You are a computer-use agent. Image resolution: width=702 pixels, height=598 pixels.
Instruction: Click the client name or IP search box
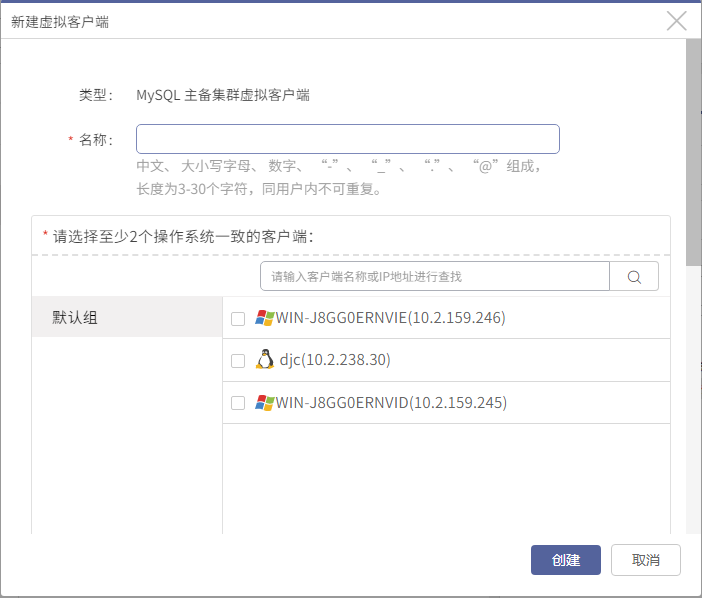[435, 277]
